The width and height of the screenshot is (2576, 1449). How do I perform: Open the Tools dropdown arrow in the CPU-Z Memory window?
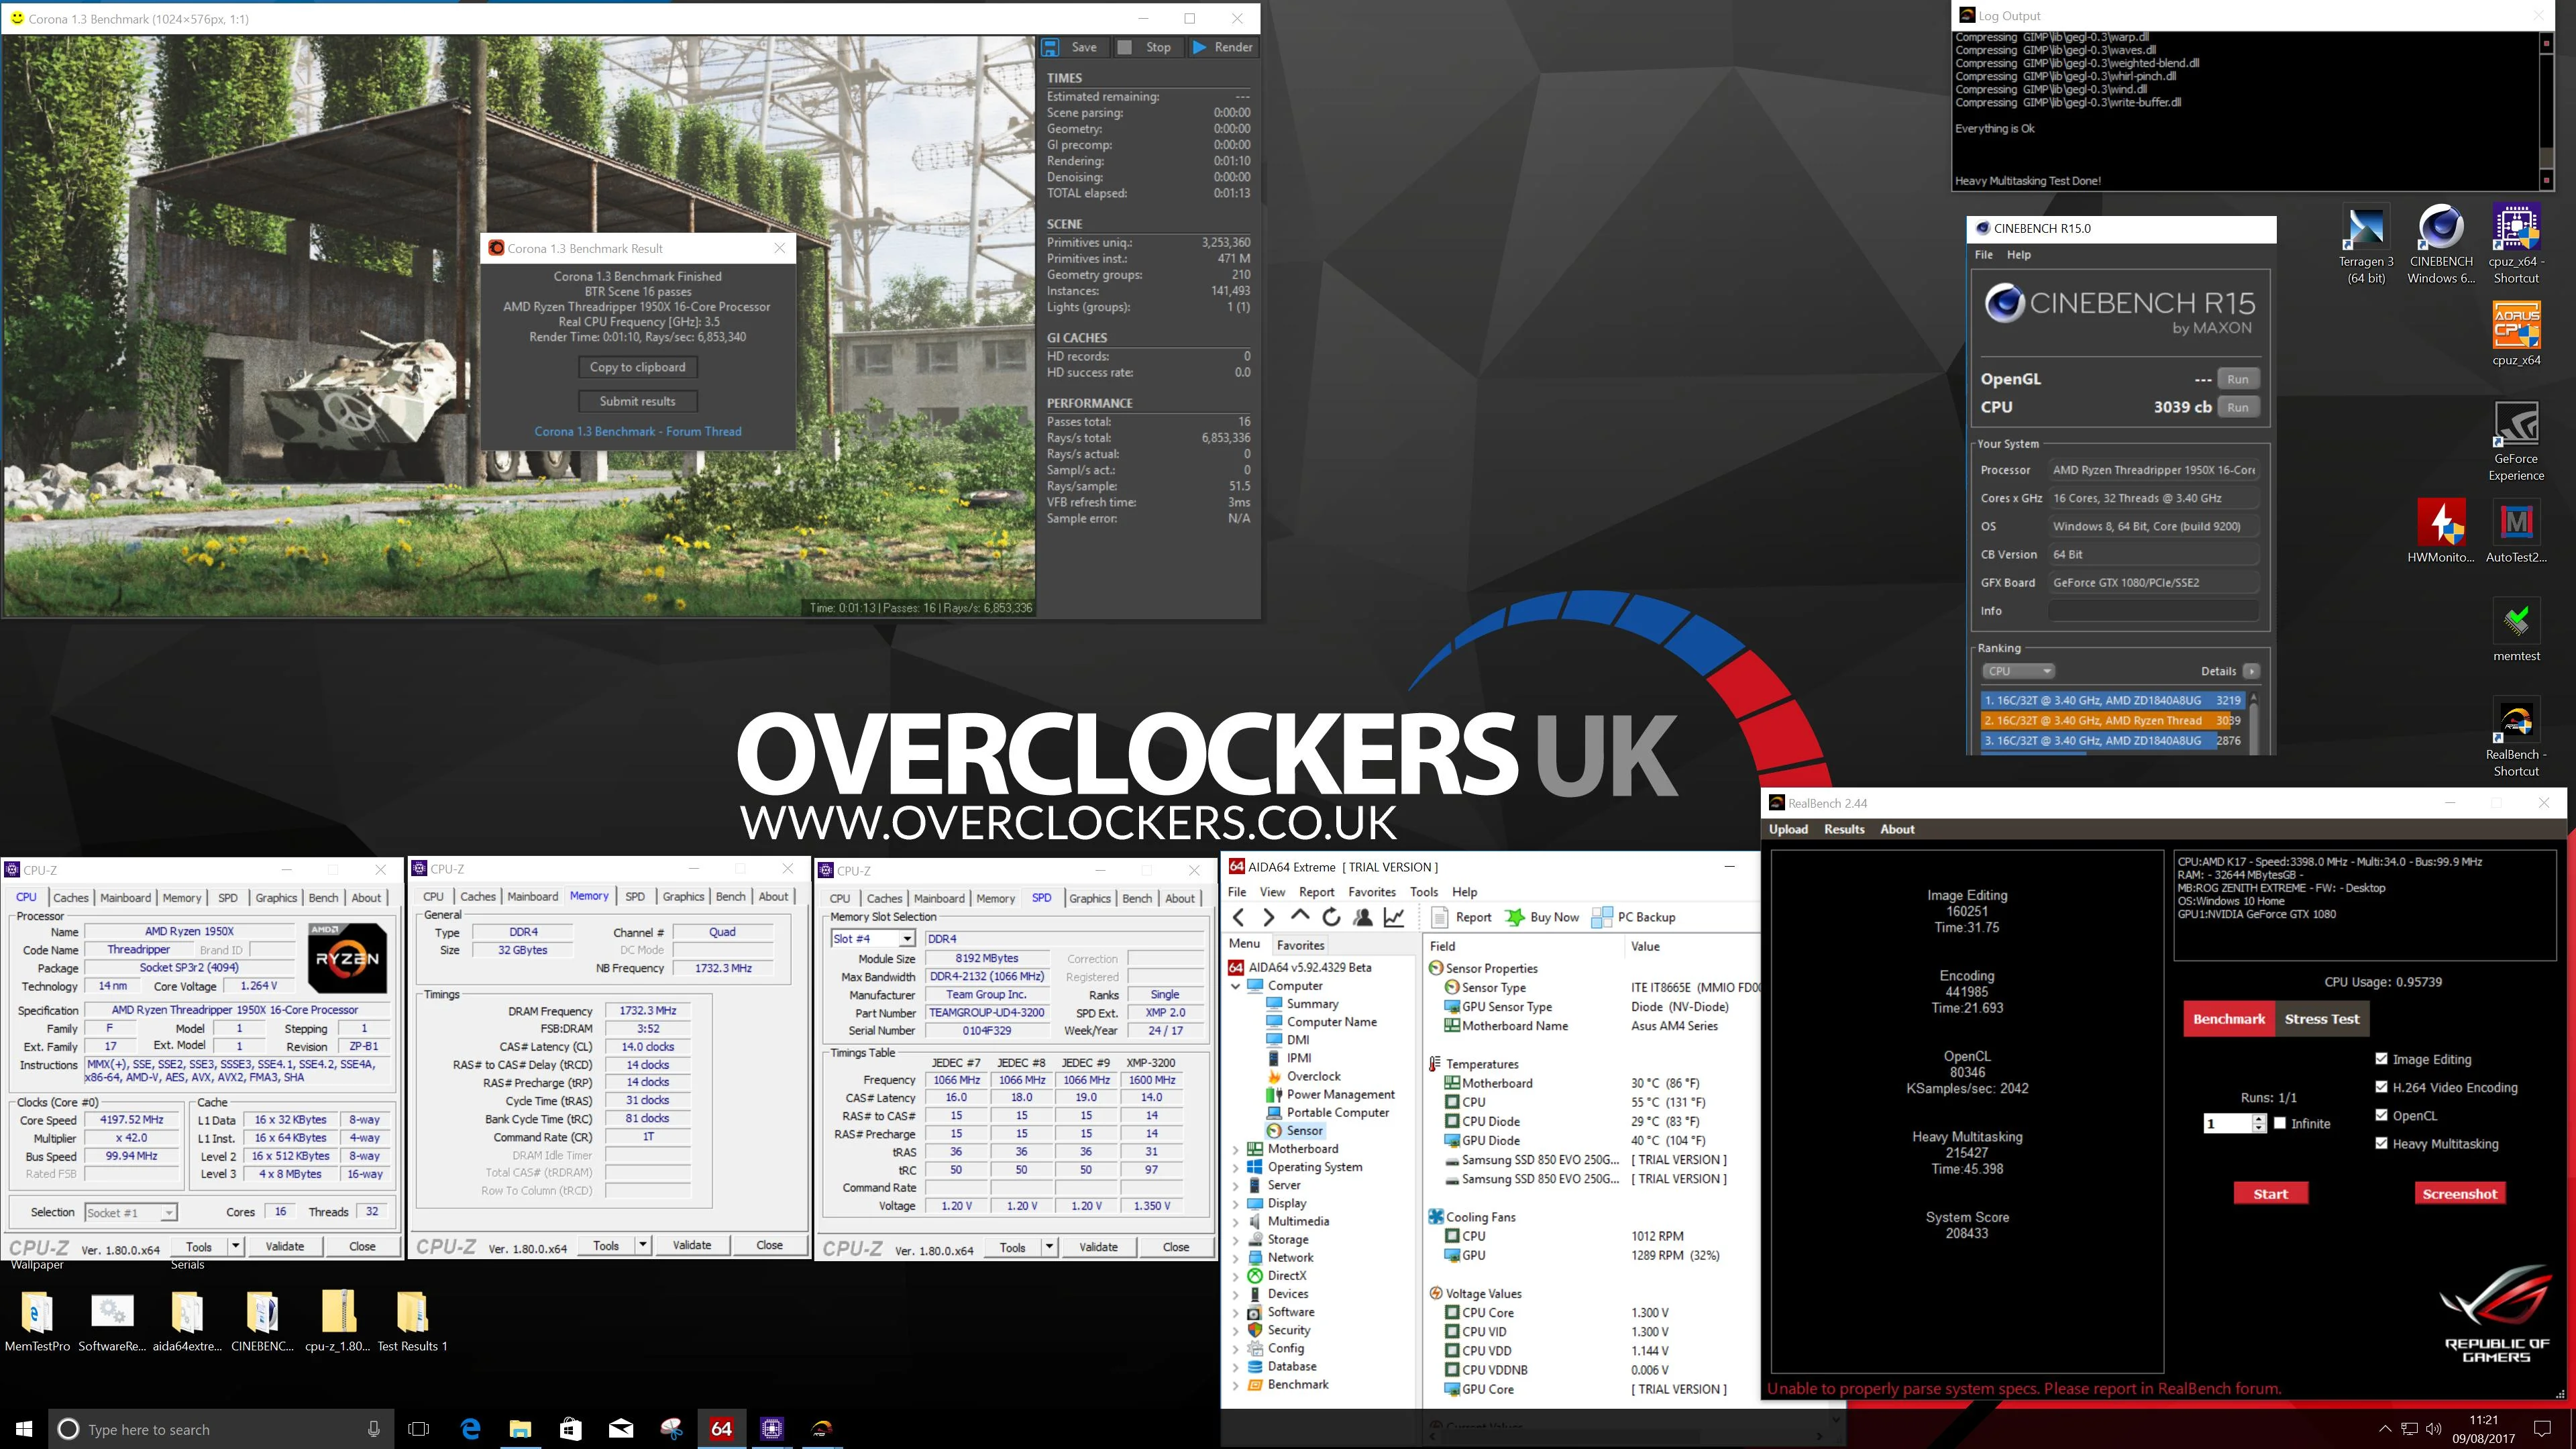[x=643, y=1246]
